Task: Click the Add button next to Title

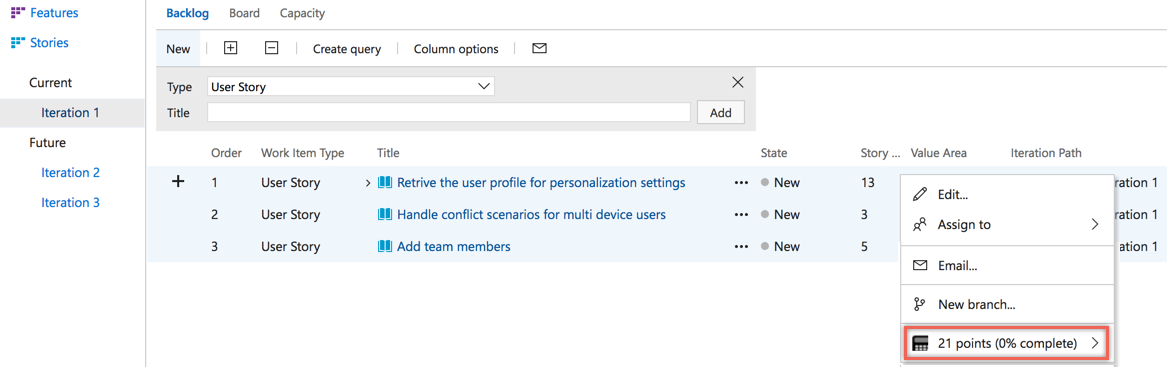Action: [x=721, y=113]
